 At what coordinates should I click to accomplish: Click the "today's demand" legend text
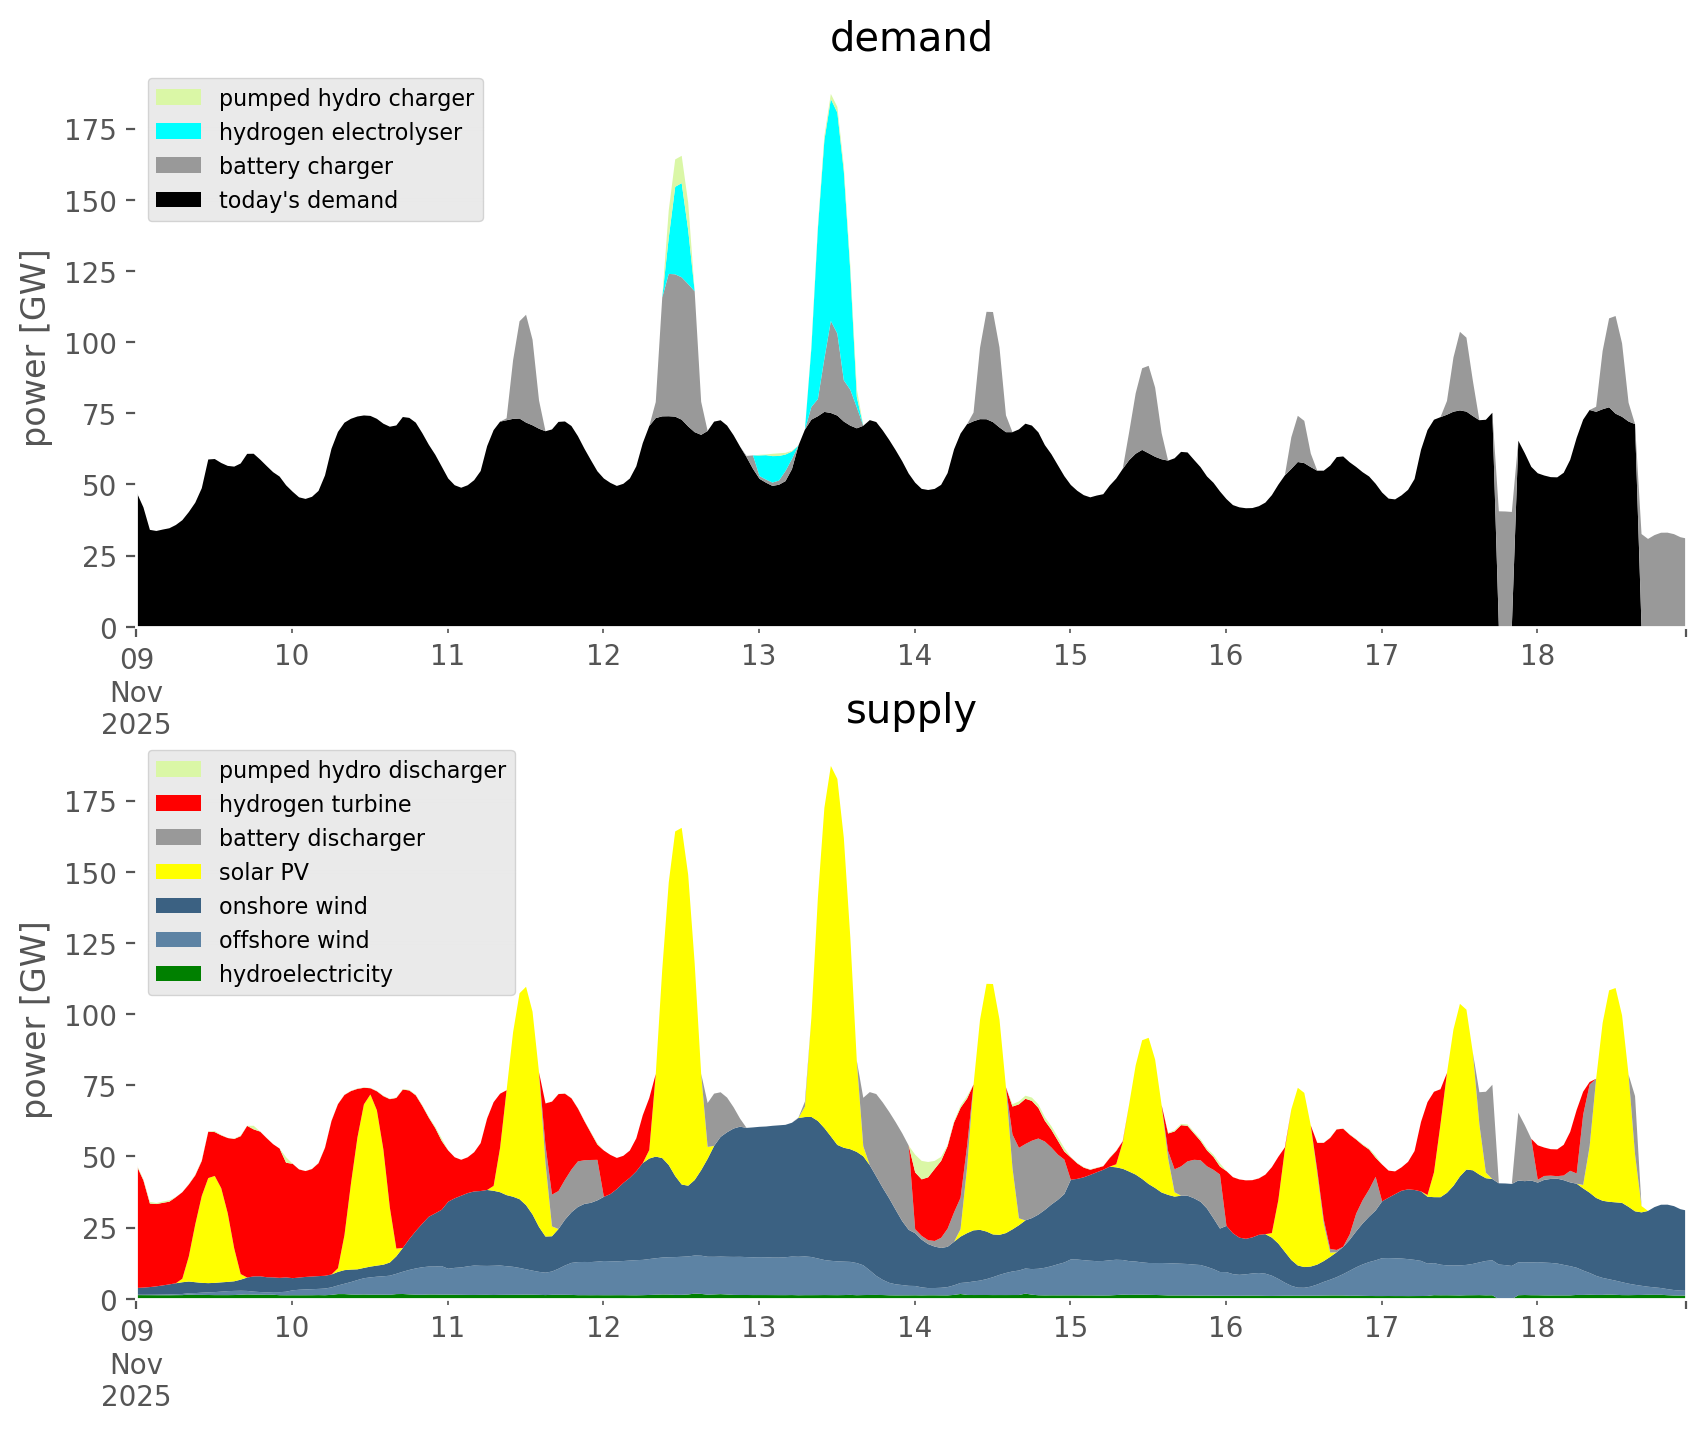click(308, 200)
